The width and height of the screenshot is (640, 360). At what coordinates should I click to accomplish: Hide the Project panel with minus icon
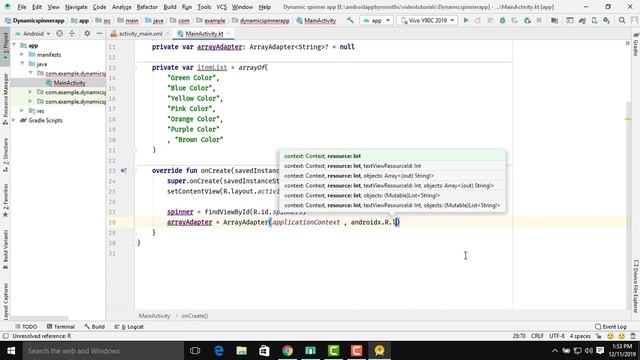pyautogui.click(x=99, y=33)
